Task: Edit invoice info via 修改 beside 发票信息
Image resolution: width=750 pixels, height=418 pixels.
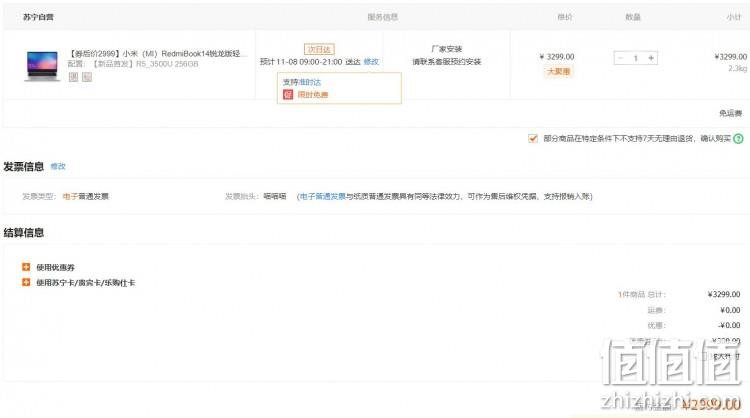Action: pyautogui.click(x=58, y=166)
